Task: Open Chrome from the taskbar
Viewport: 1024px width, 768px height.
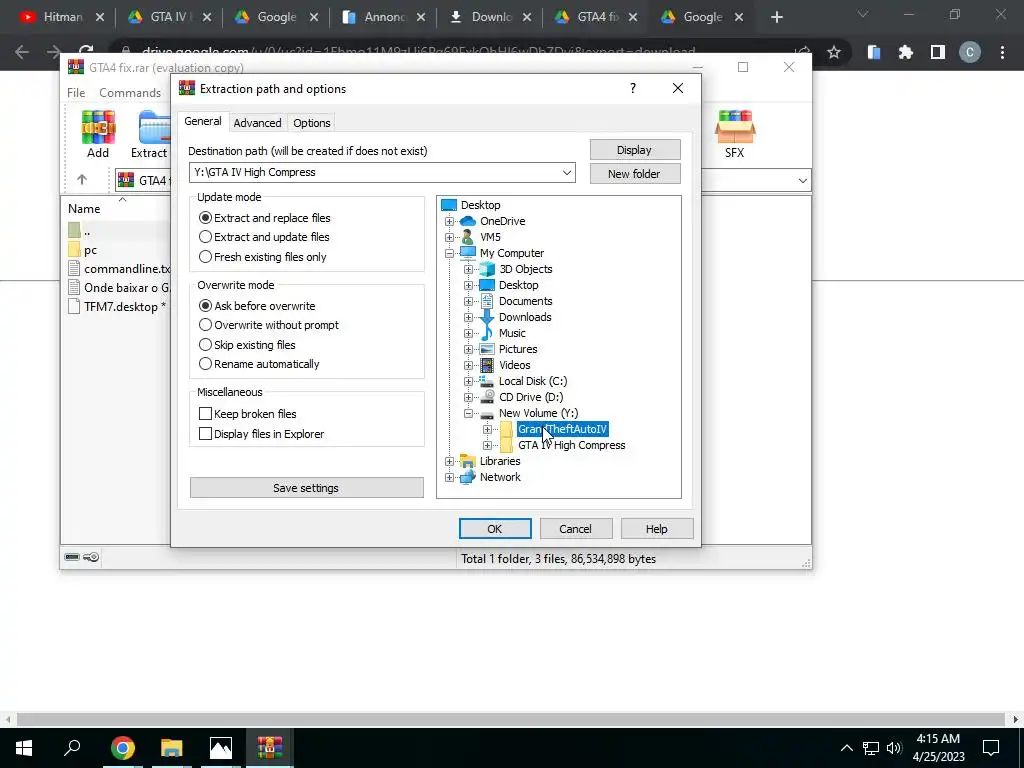Action: pos(123,747)
